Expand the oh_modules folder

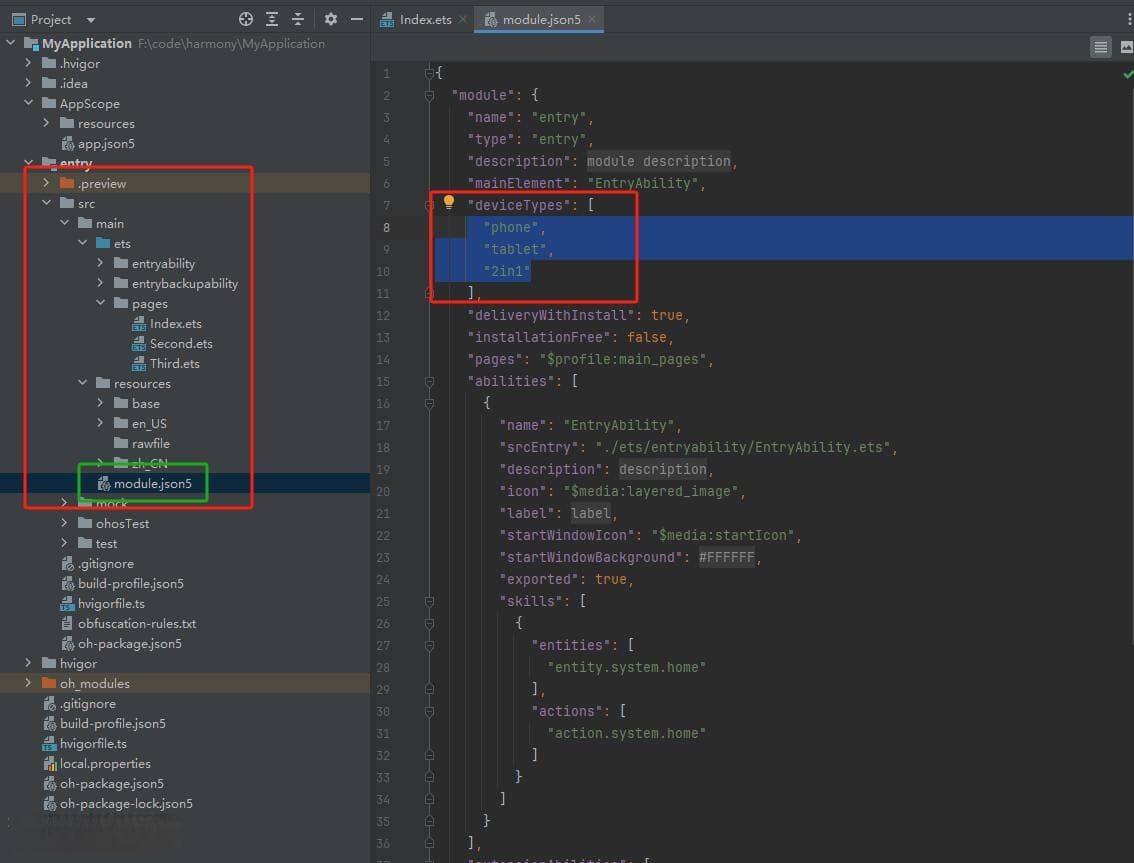(x=28, y=683)
